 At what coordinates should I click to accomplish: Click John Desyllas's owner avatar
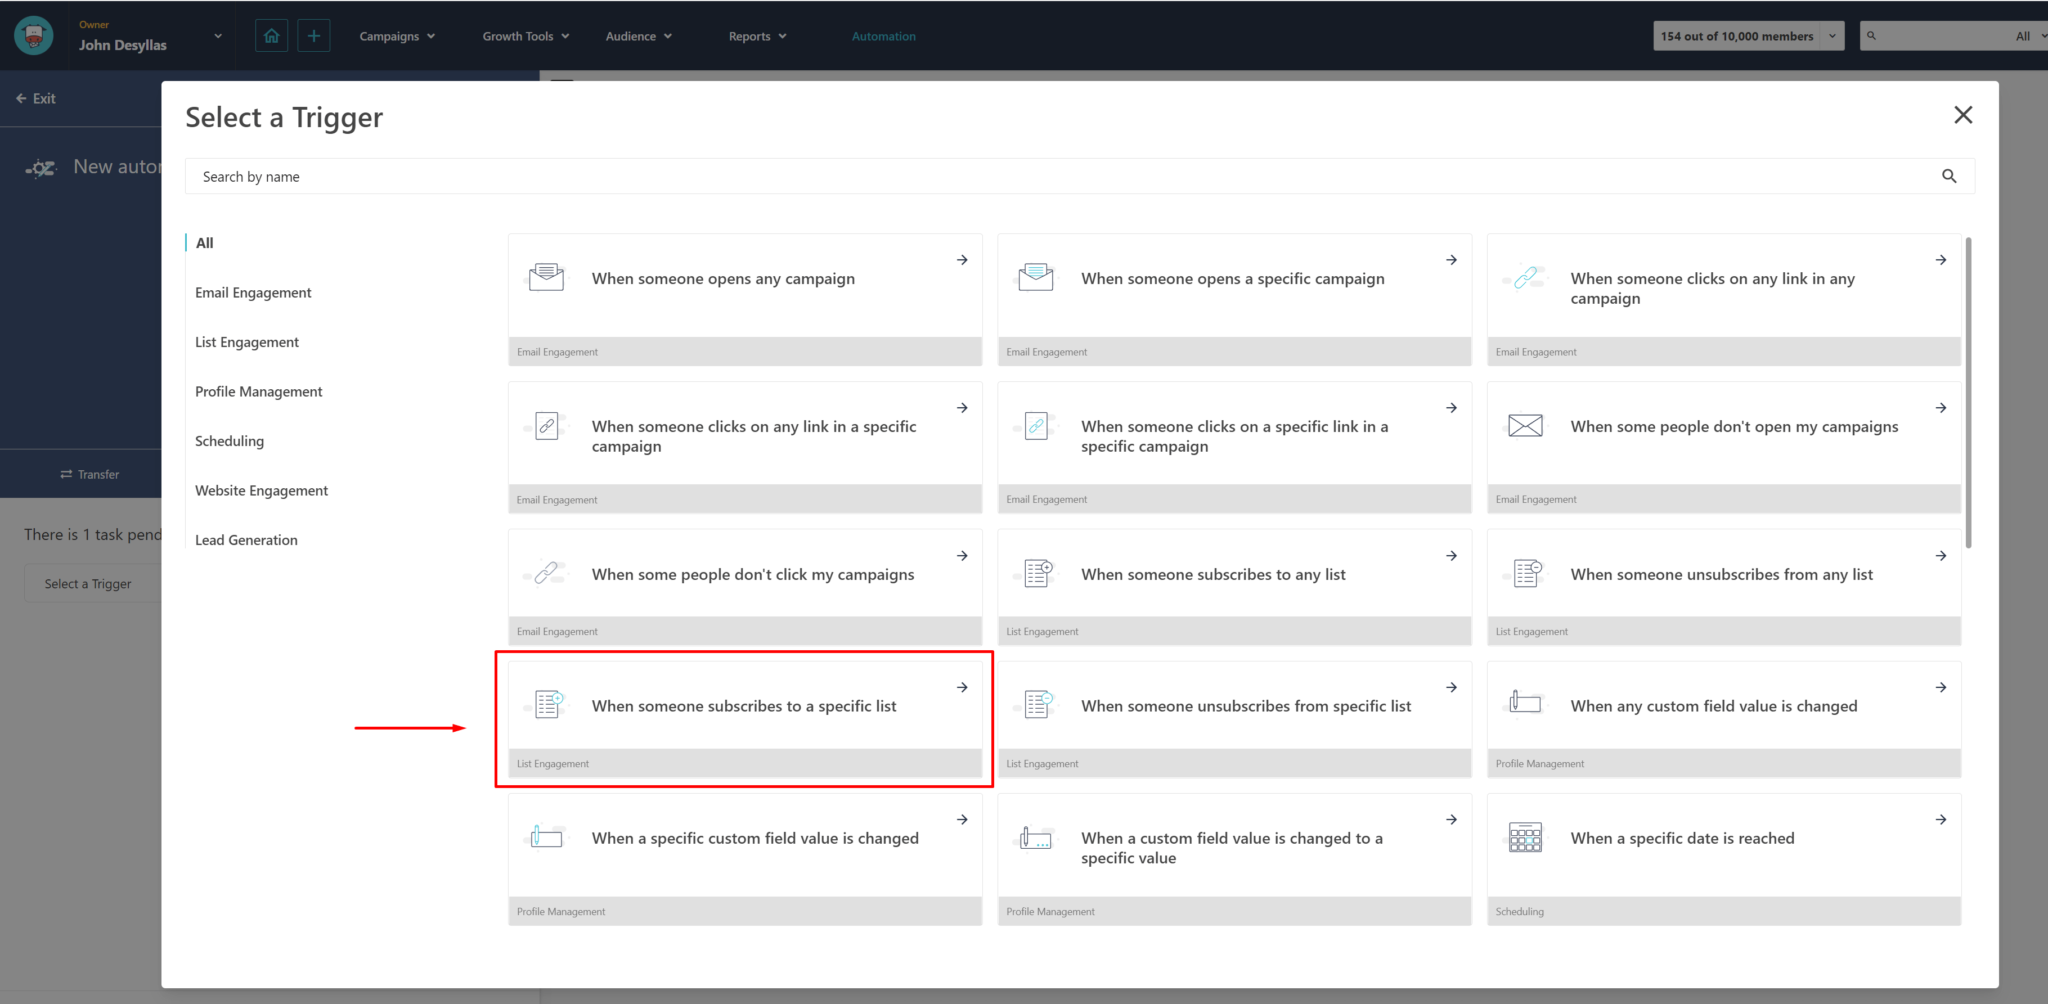tap(32, 35)
